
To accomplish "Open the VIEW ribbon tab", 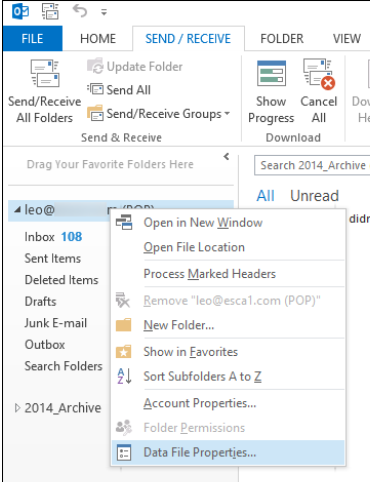I will [347, 39].
